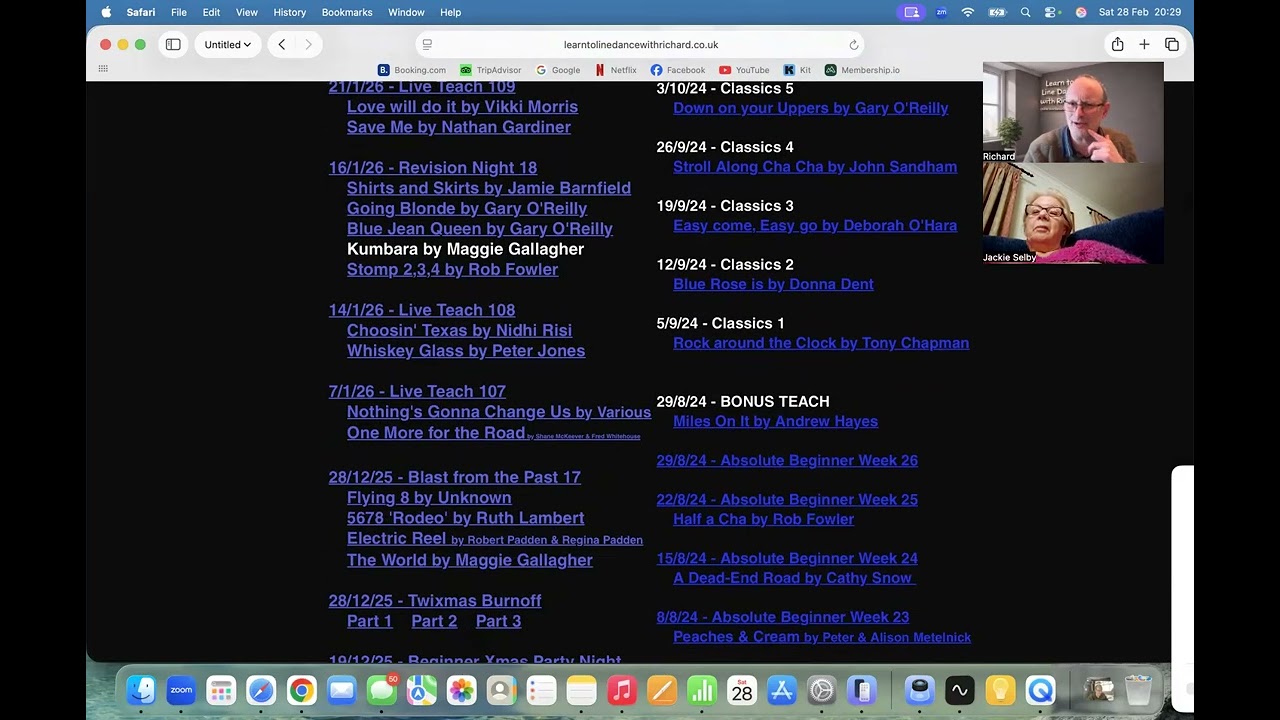Open the Share button in Safari toolbar
This screenshot has width=1280, height=720.
[1117, 44]
